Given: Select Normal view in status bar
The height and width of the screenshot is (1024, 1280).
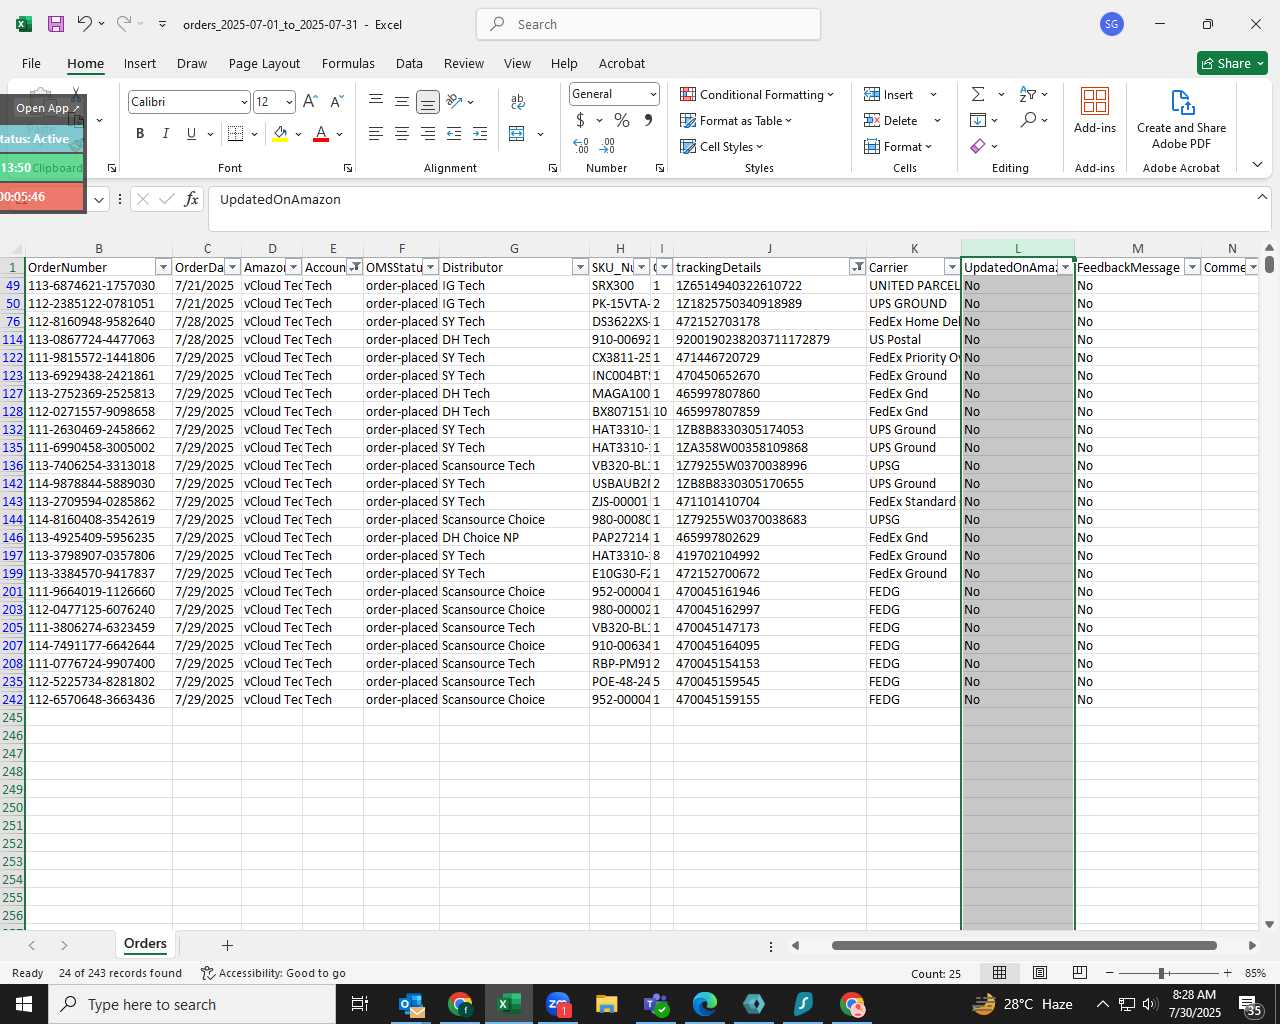Looking at the screenshot, I should 999,972.
